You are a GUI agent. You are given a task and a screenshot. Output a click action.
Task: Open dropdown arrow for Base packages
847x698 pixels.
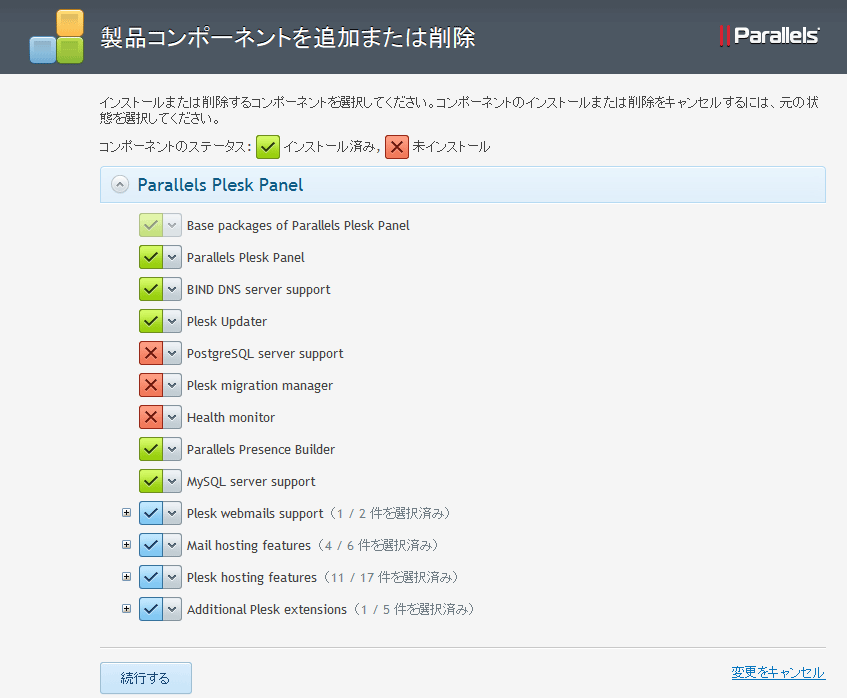(x=172, y=226)
